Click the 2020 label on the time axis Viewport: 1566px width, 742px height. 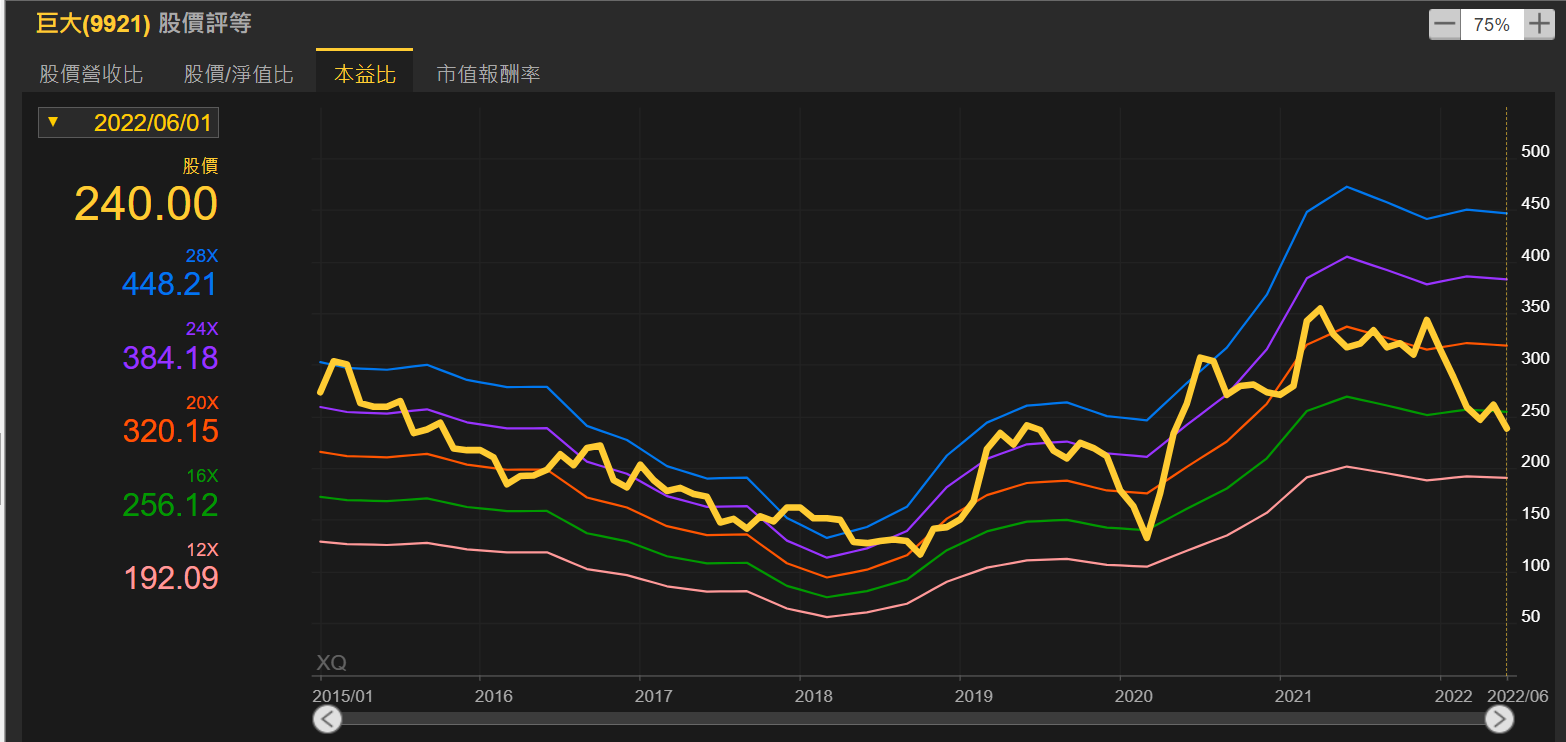pos(1133,695)
